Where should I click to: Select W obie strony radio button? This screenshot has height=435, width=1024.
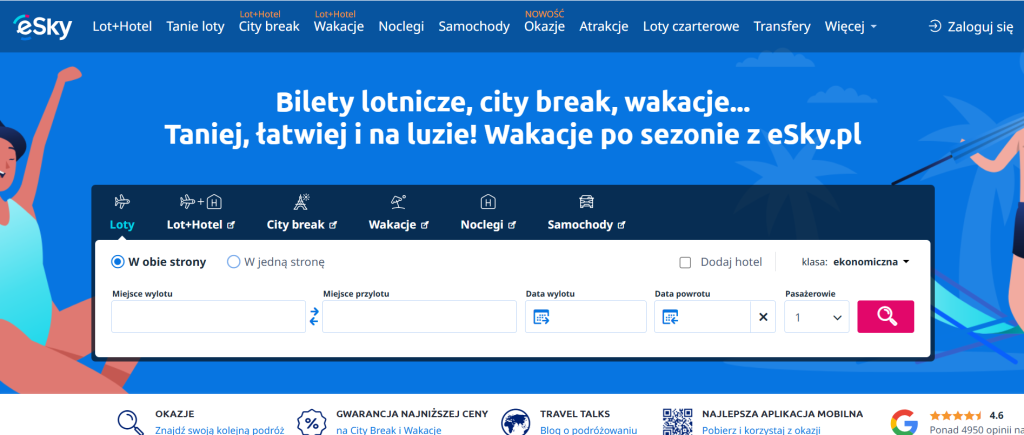(x=118, y=262)
